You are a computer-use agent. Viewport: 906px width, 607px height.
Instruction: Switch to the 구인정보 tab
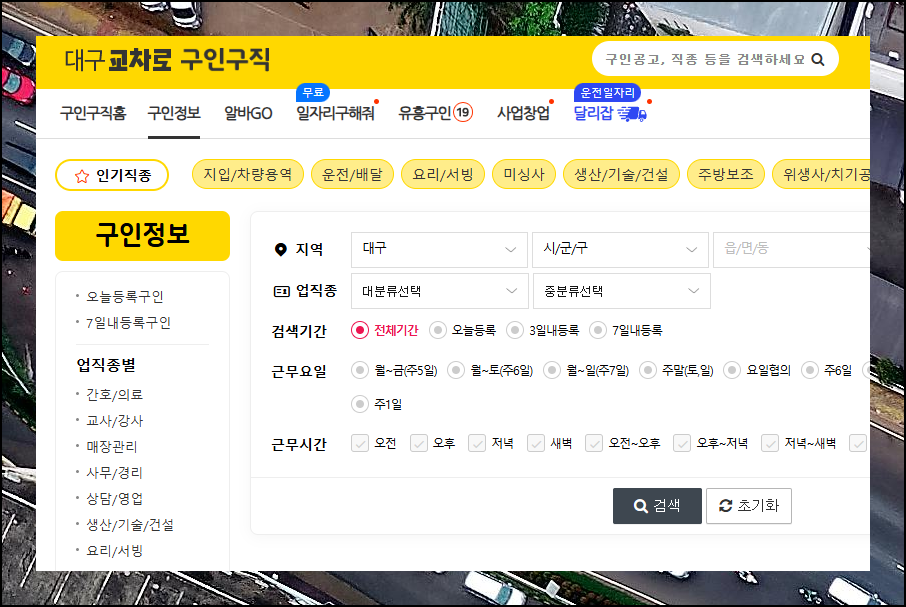coord(174,113)
